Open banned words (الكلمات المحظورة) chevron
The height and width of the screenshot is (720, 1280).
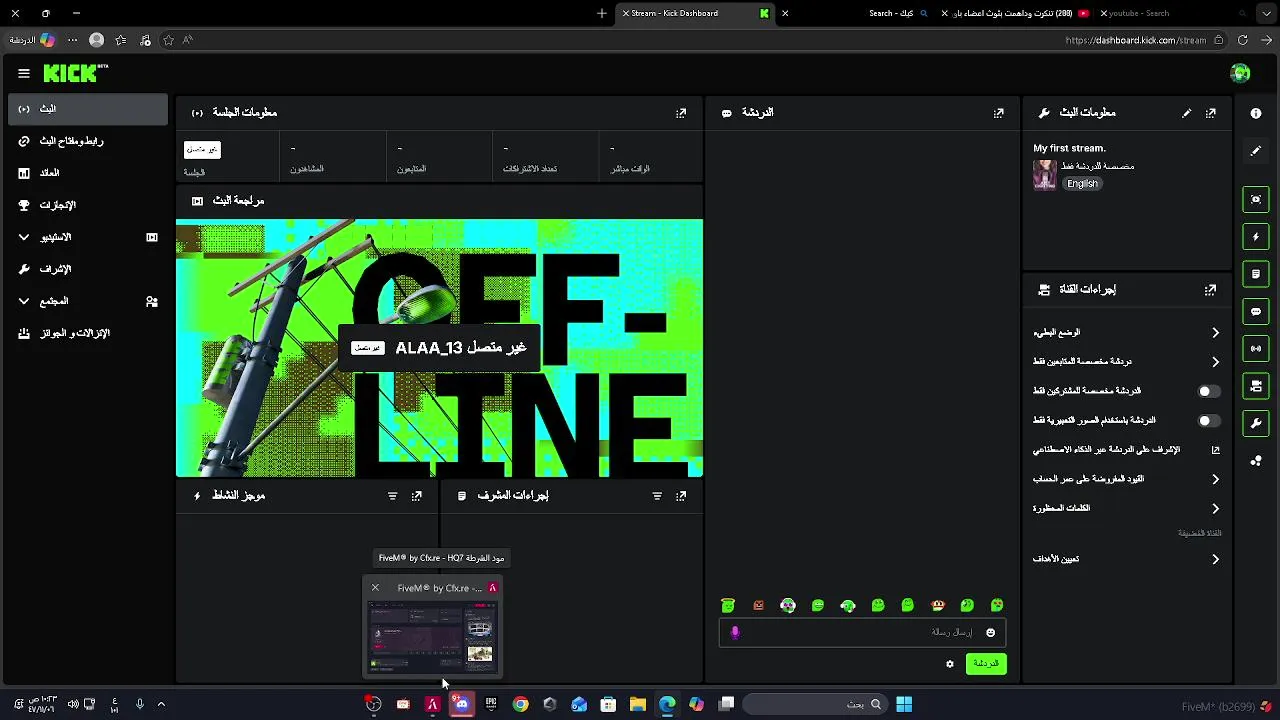1215,508
